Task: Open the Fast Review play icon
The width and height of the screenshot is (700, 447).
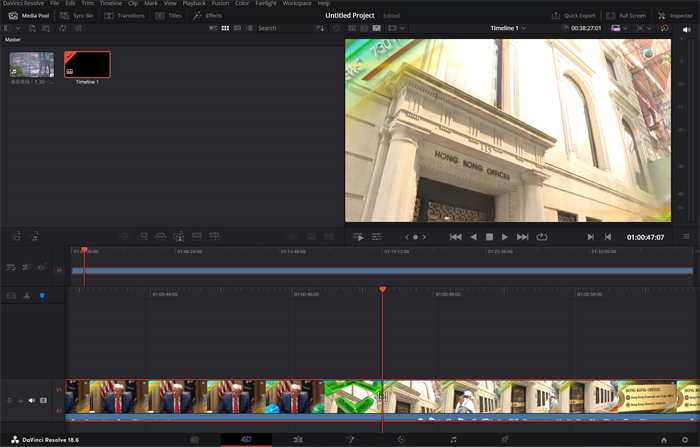Action: (x=358, y=237)
